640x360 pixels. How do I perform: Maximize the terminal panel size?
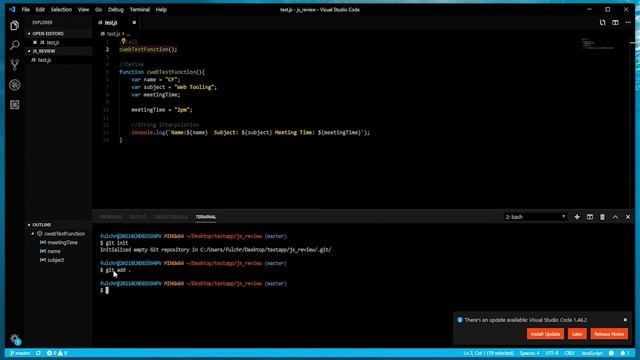[x=615, y=217]
